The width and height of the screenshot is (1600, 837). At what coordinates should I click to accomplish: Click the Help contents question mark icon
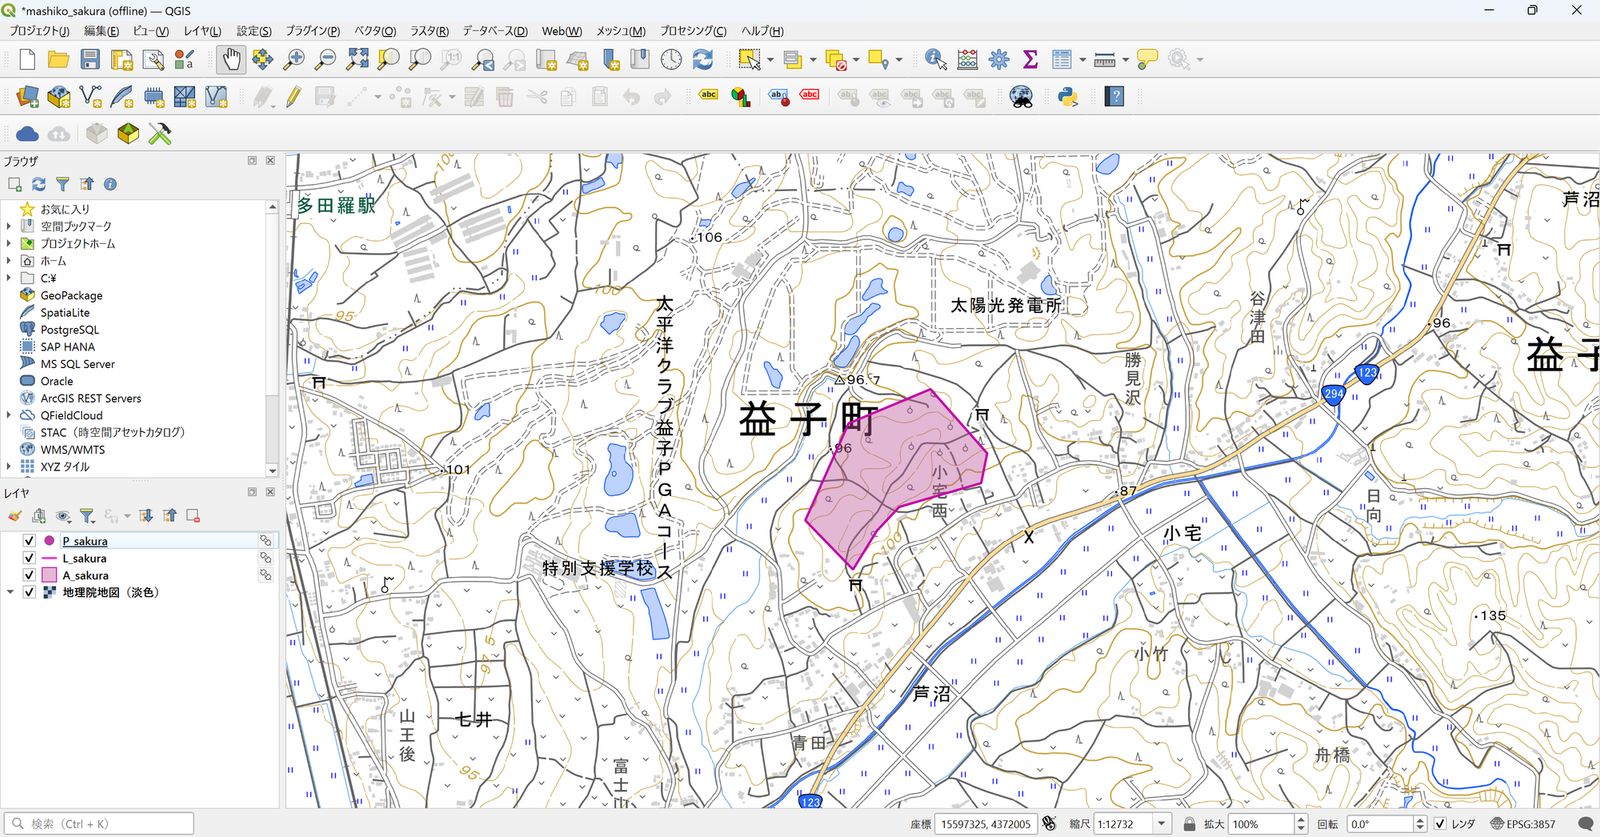[x=1115, y=97]
